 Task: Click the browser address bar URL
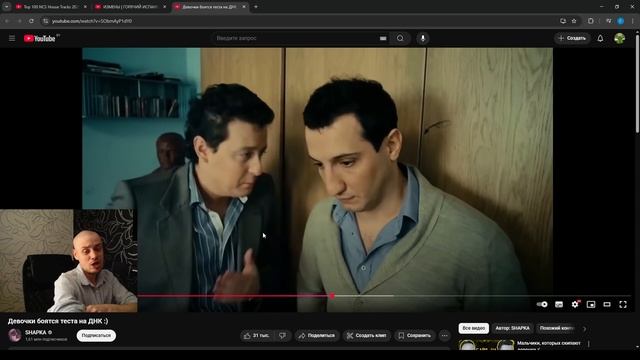tap(92, 21)
